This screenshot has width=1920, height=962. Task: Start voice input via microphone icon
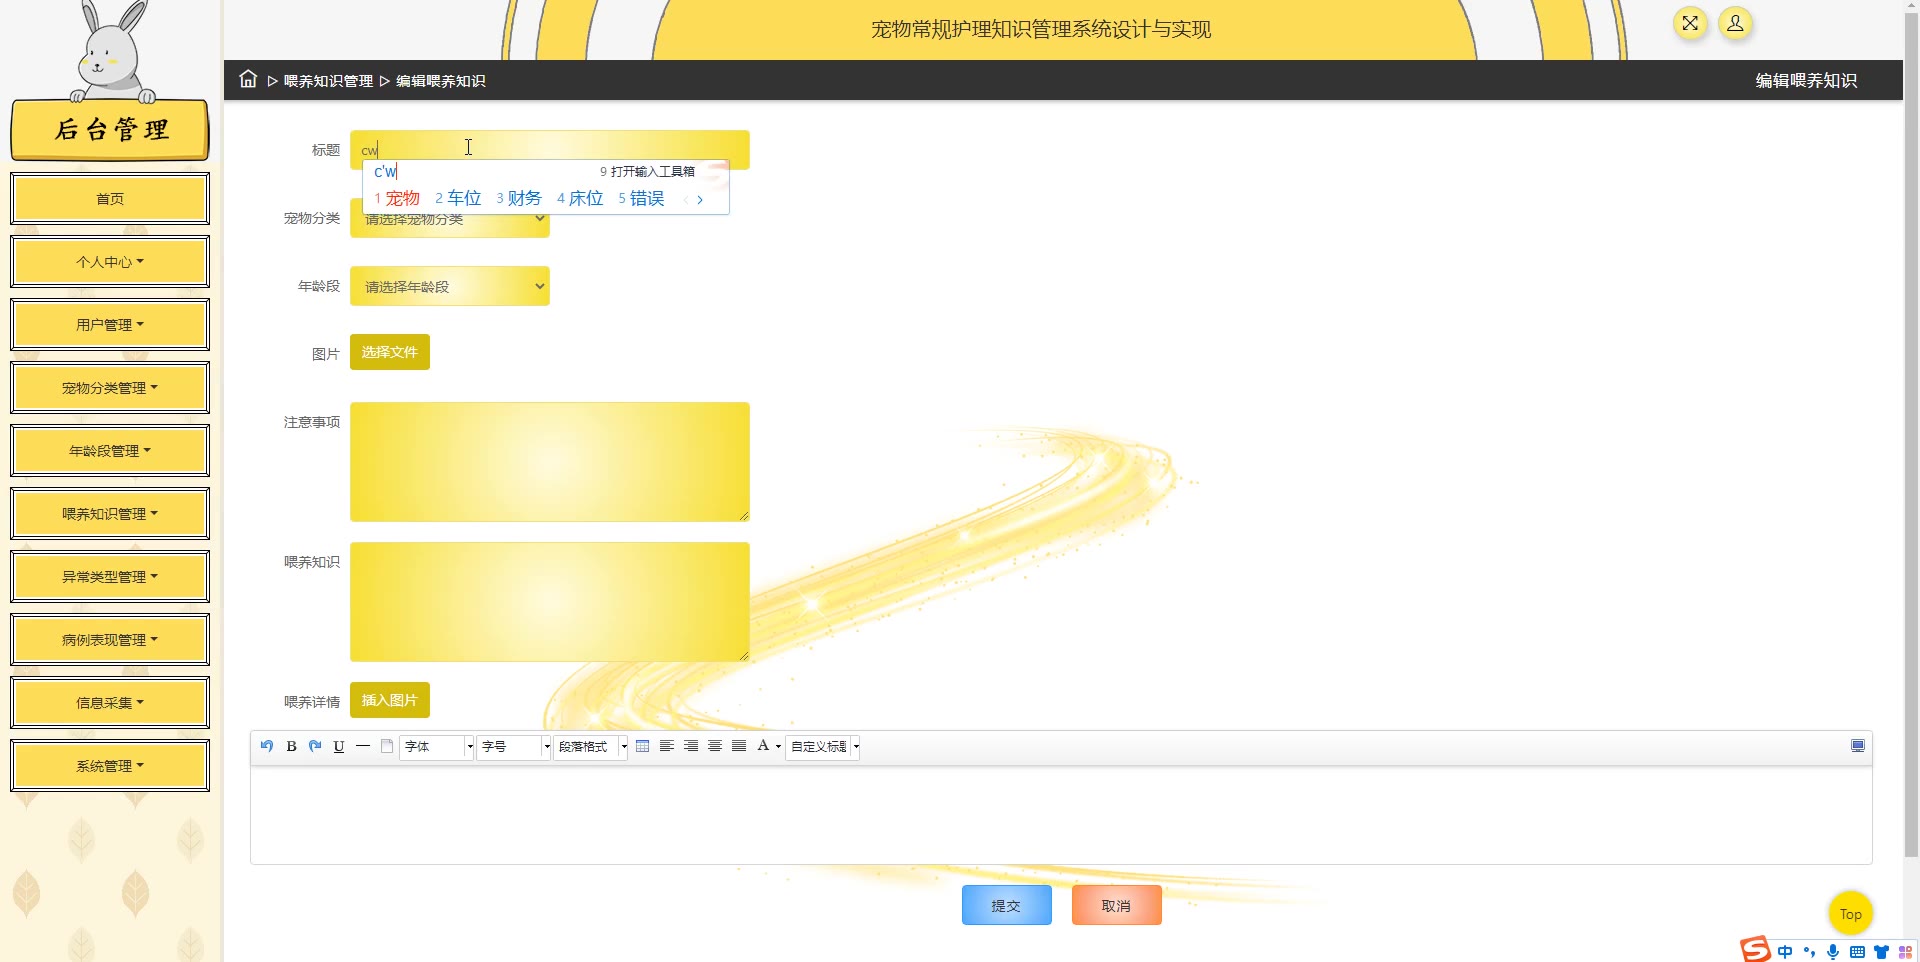click(x=1833, y=952)
